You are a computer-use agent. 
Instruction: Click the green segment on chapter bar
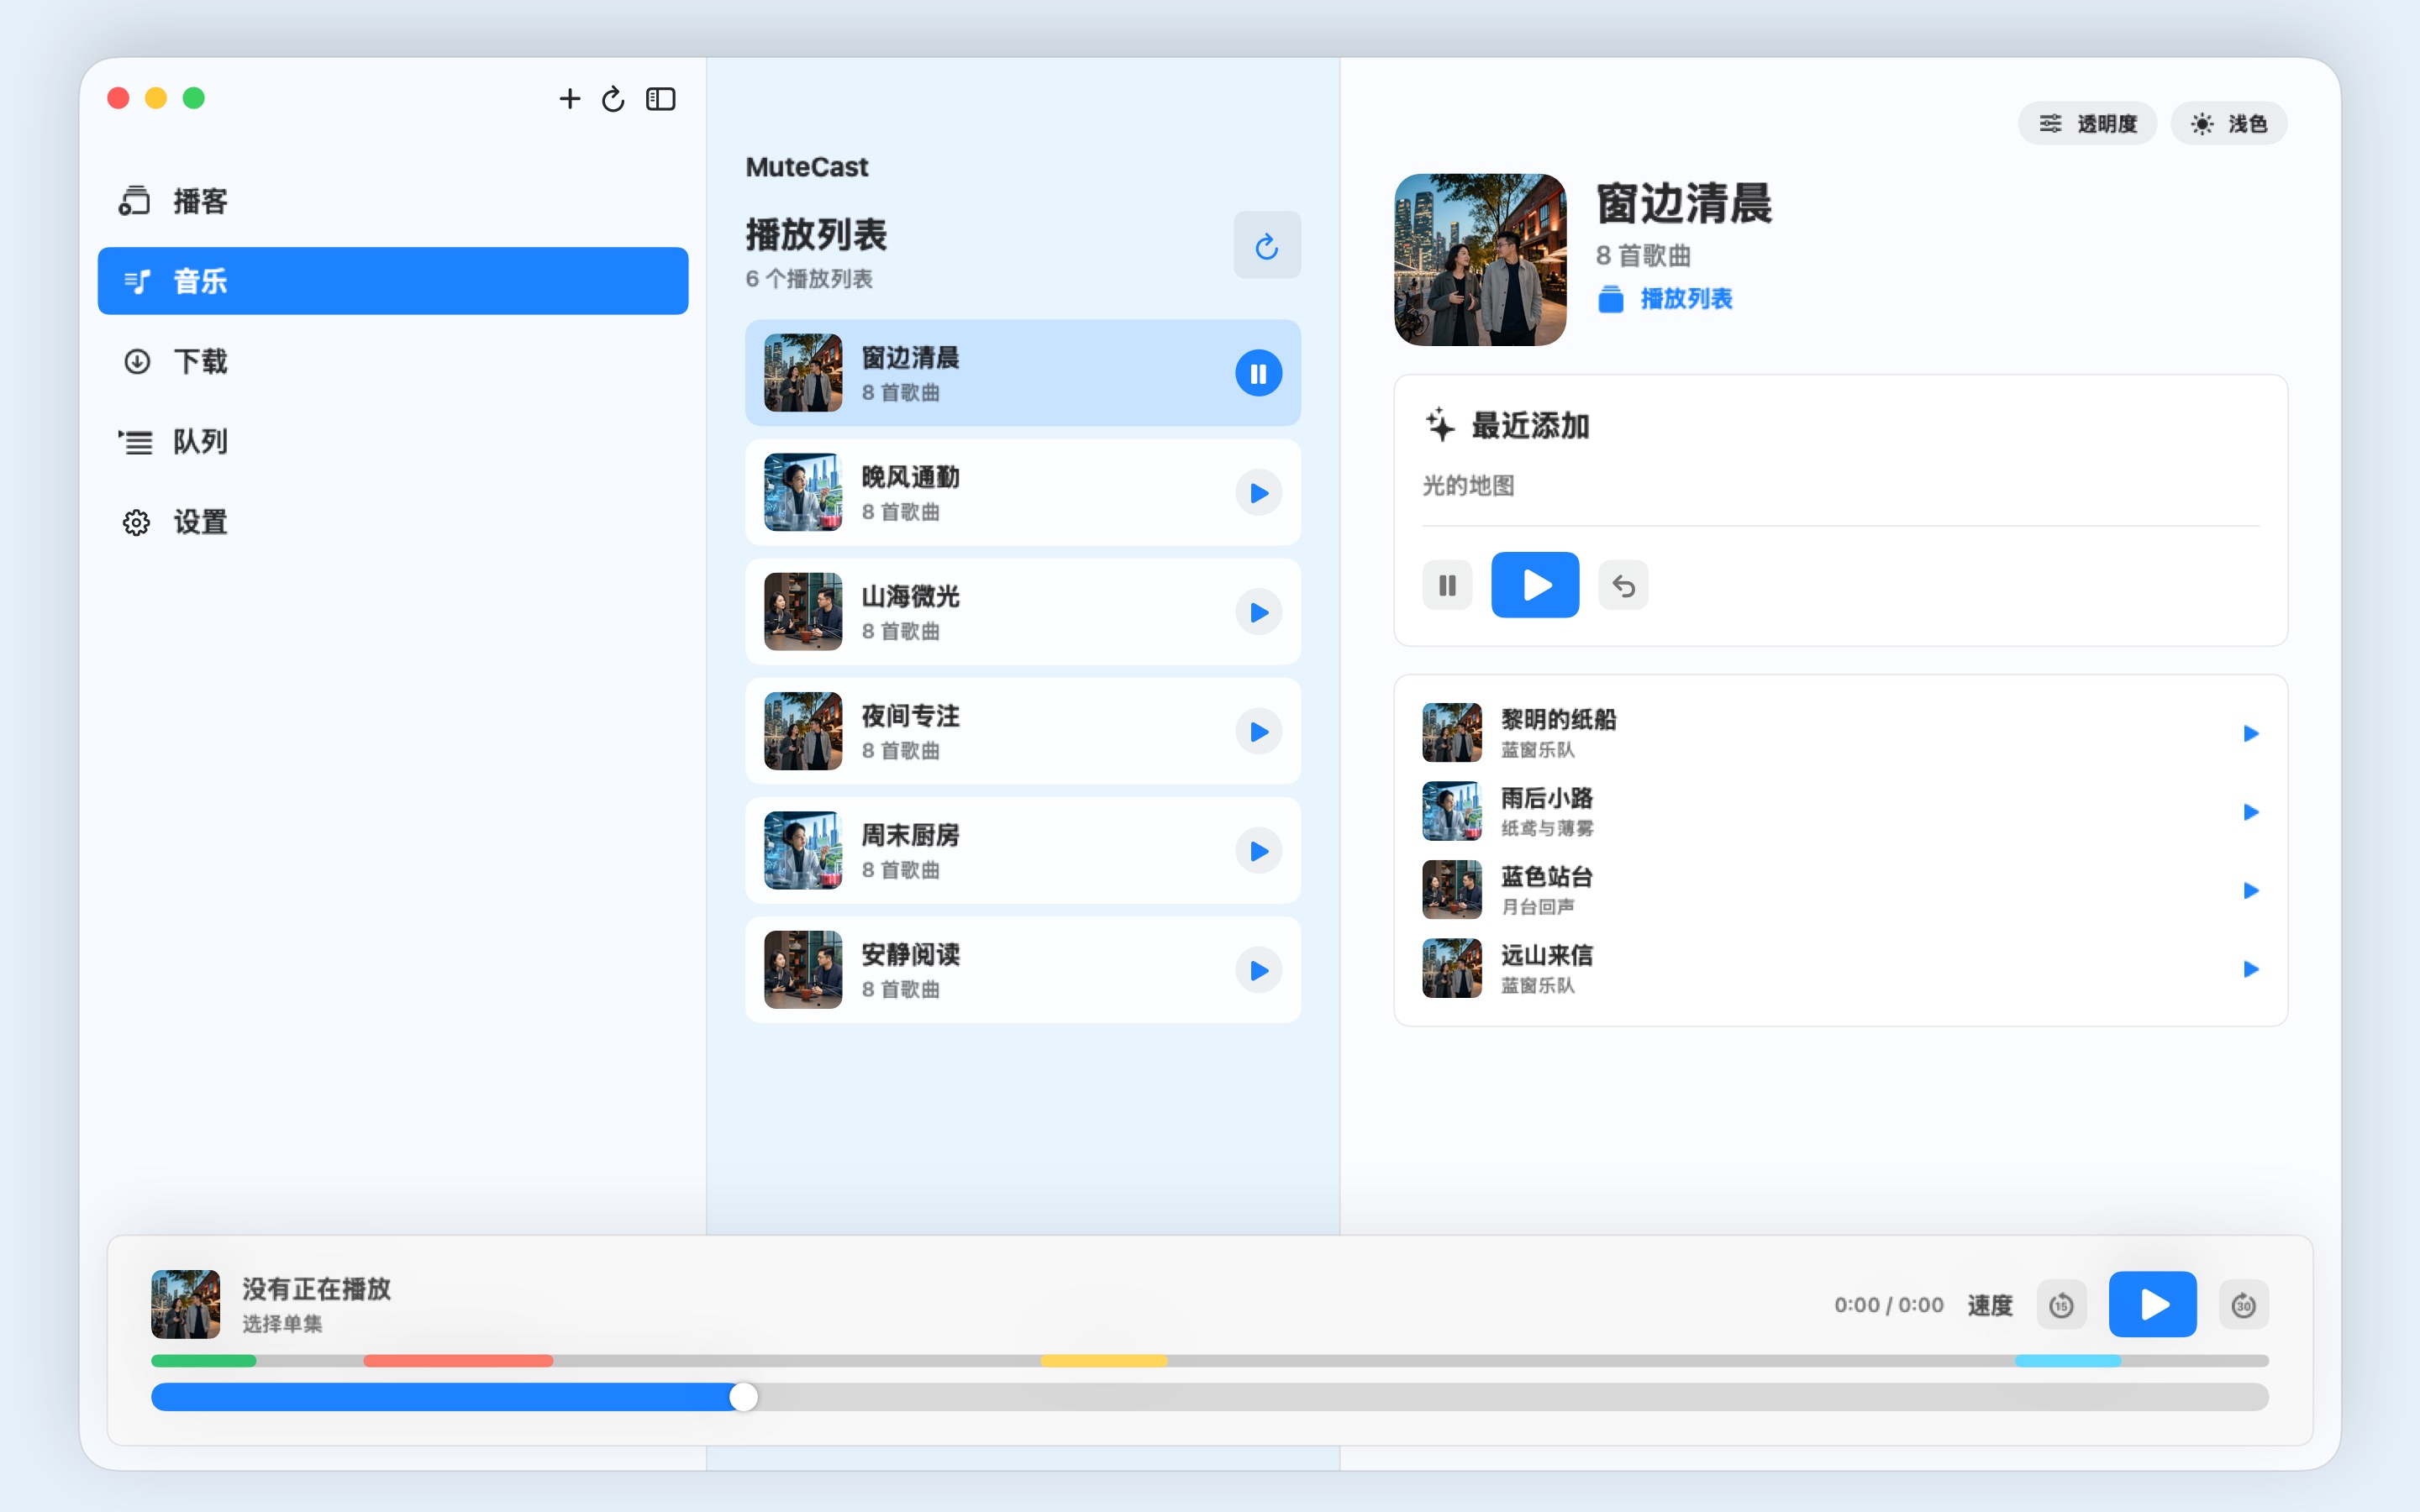point(203,1361)
